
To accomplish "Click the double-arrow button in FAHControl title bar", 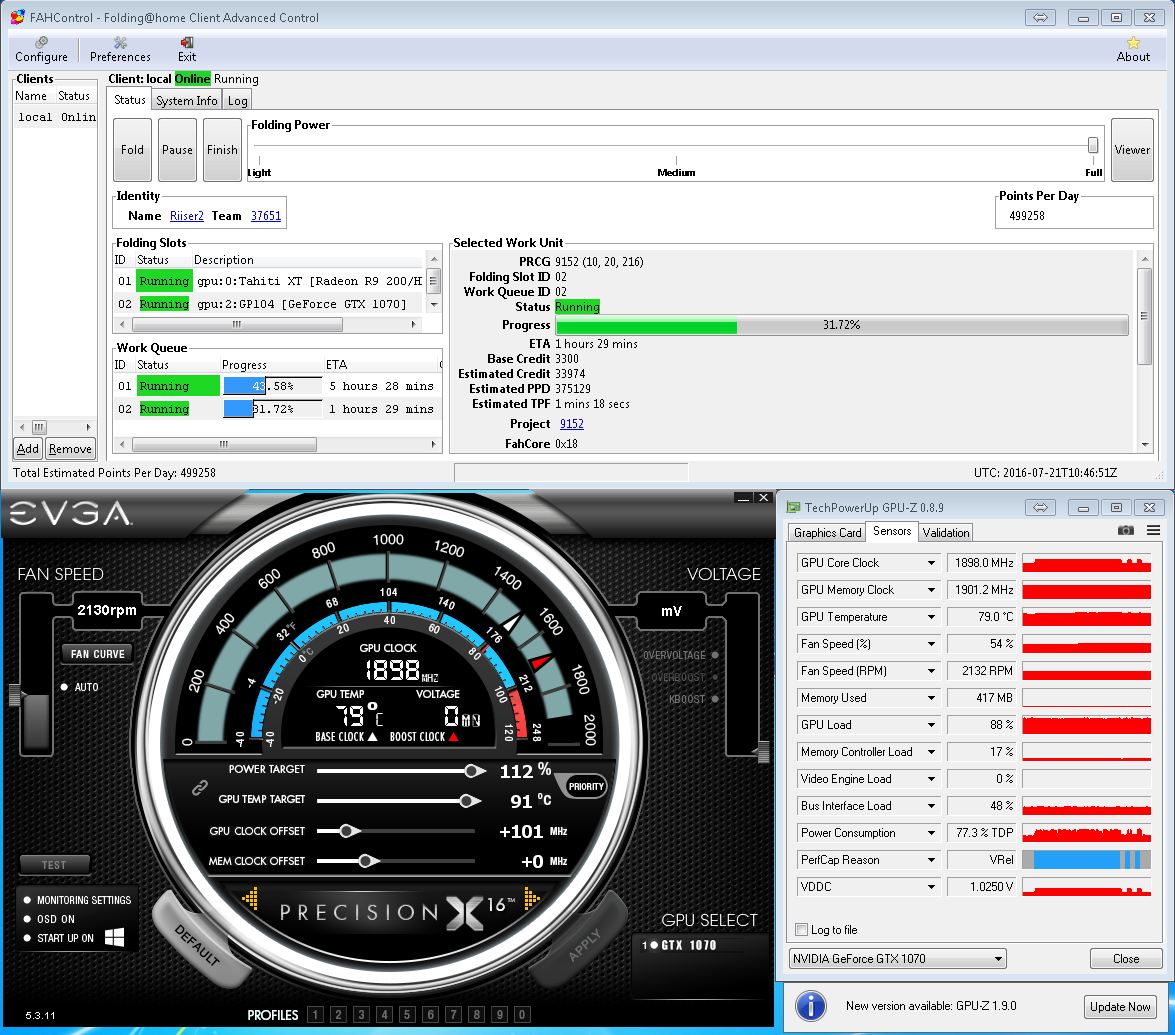I will point(1040,17).
